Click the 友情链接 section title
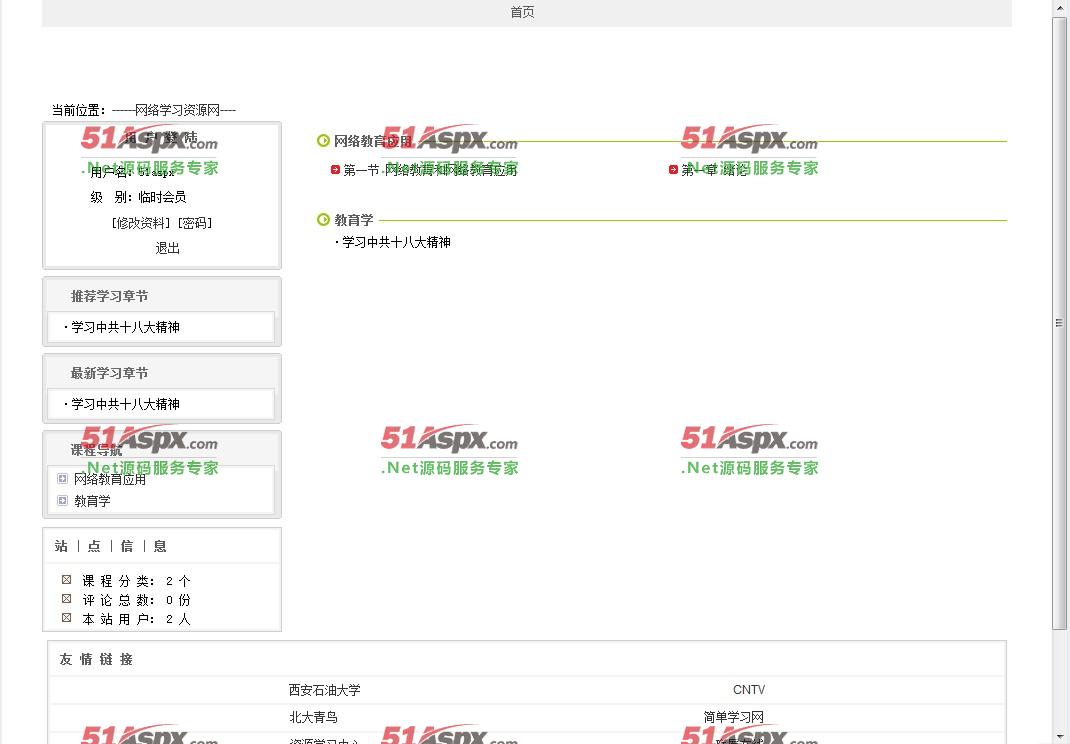1070x744 pixels. point(96,659)
